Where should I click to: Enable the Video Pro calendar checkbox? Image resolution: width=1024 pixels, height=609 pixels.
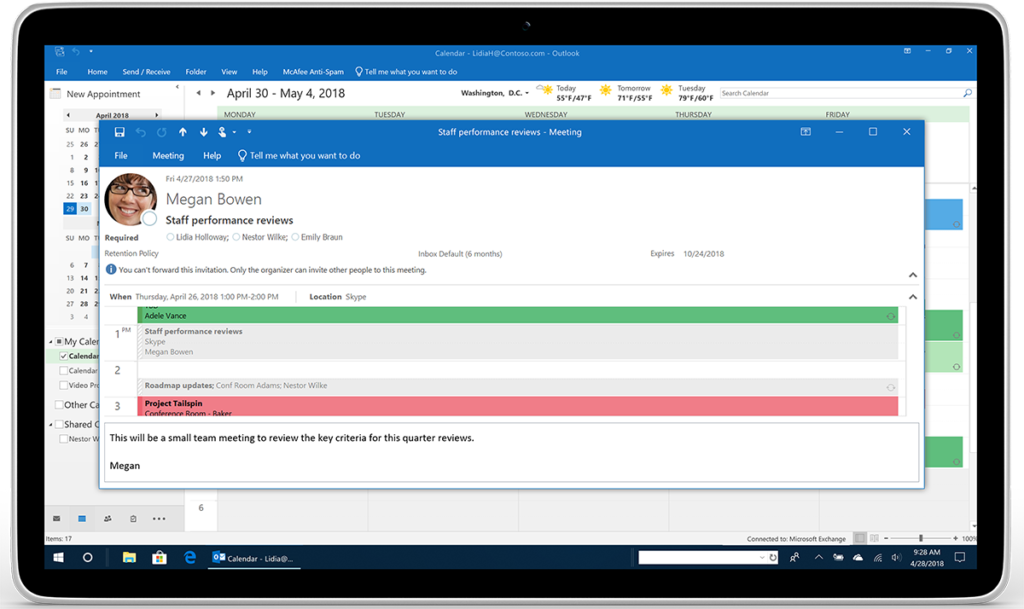[x=63, y=385]
